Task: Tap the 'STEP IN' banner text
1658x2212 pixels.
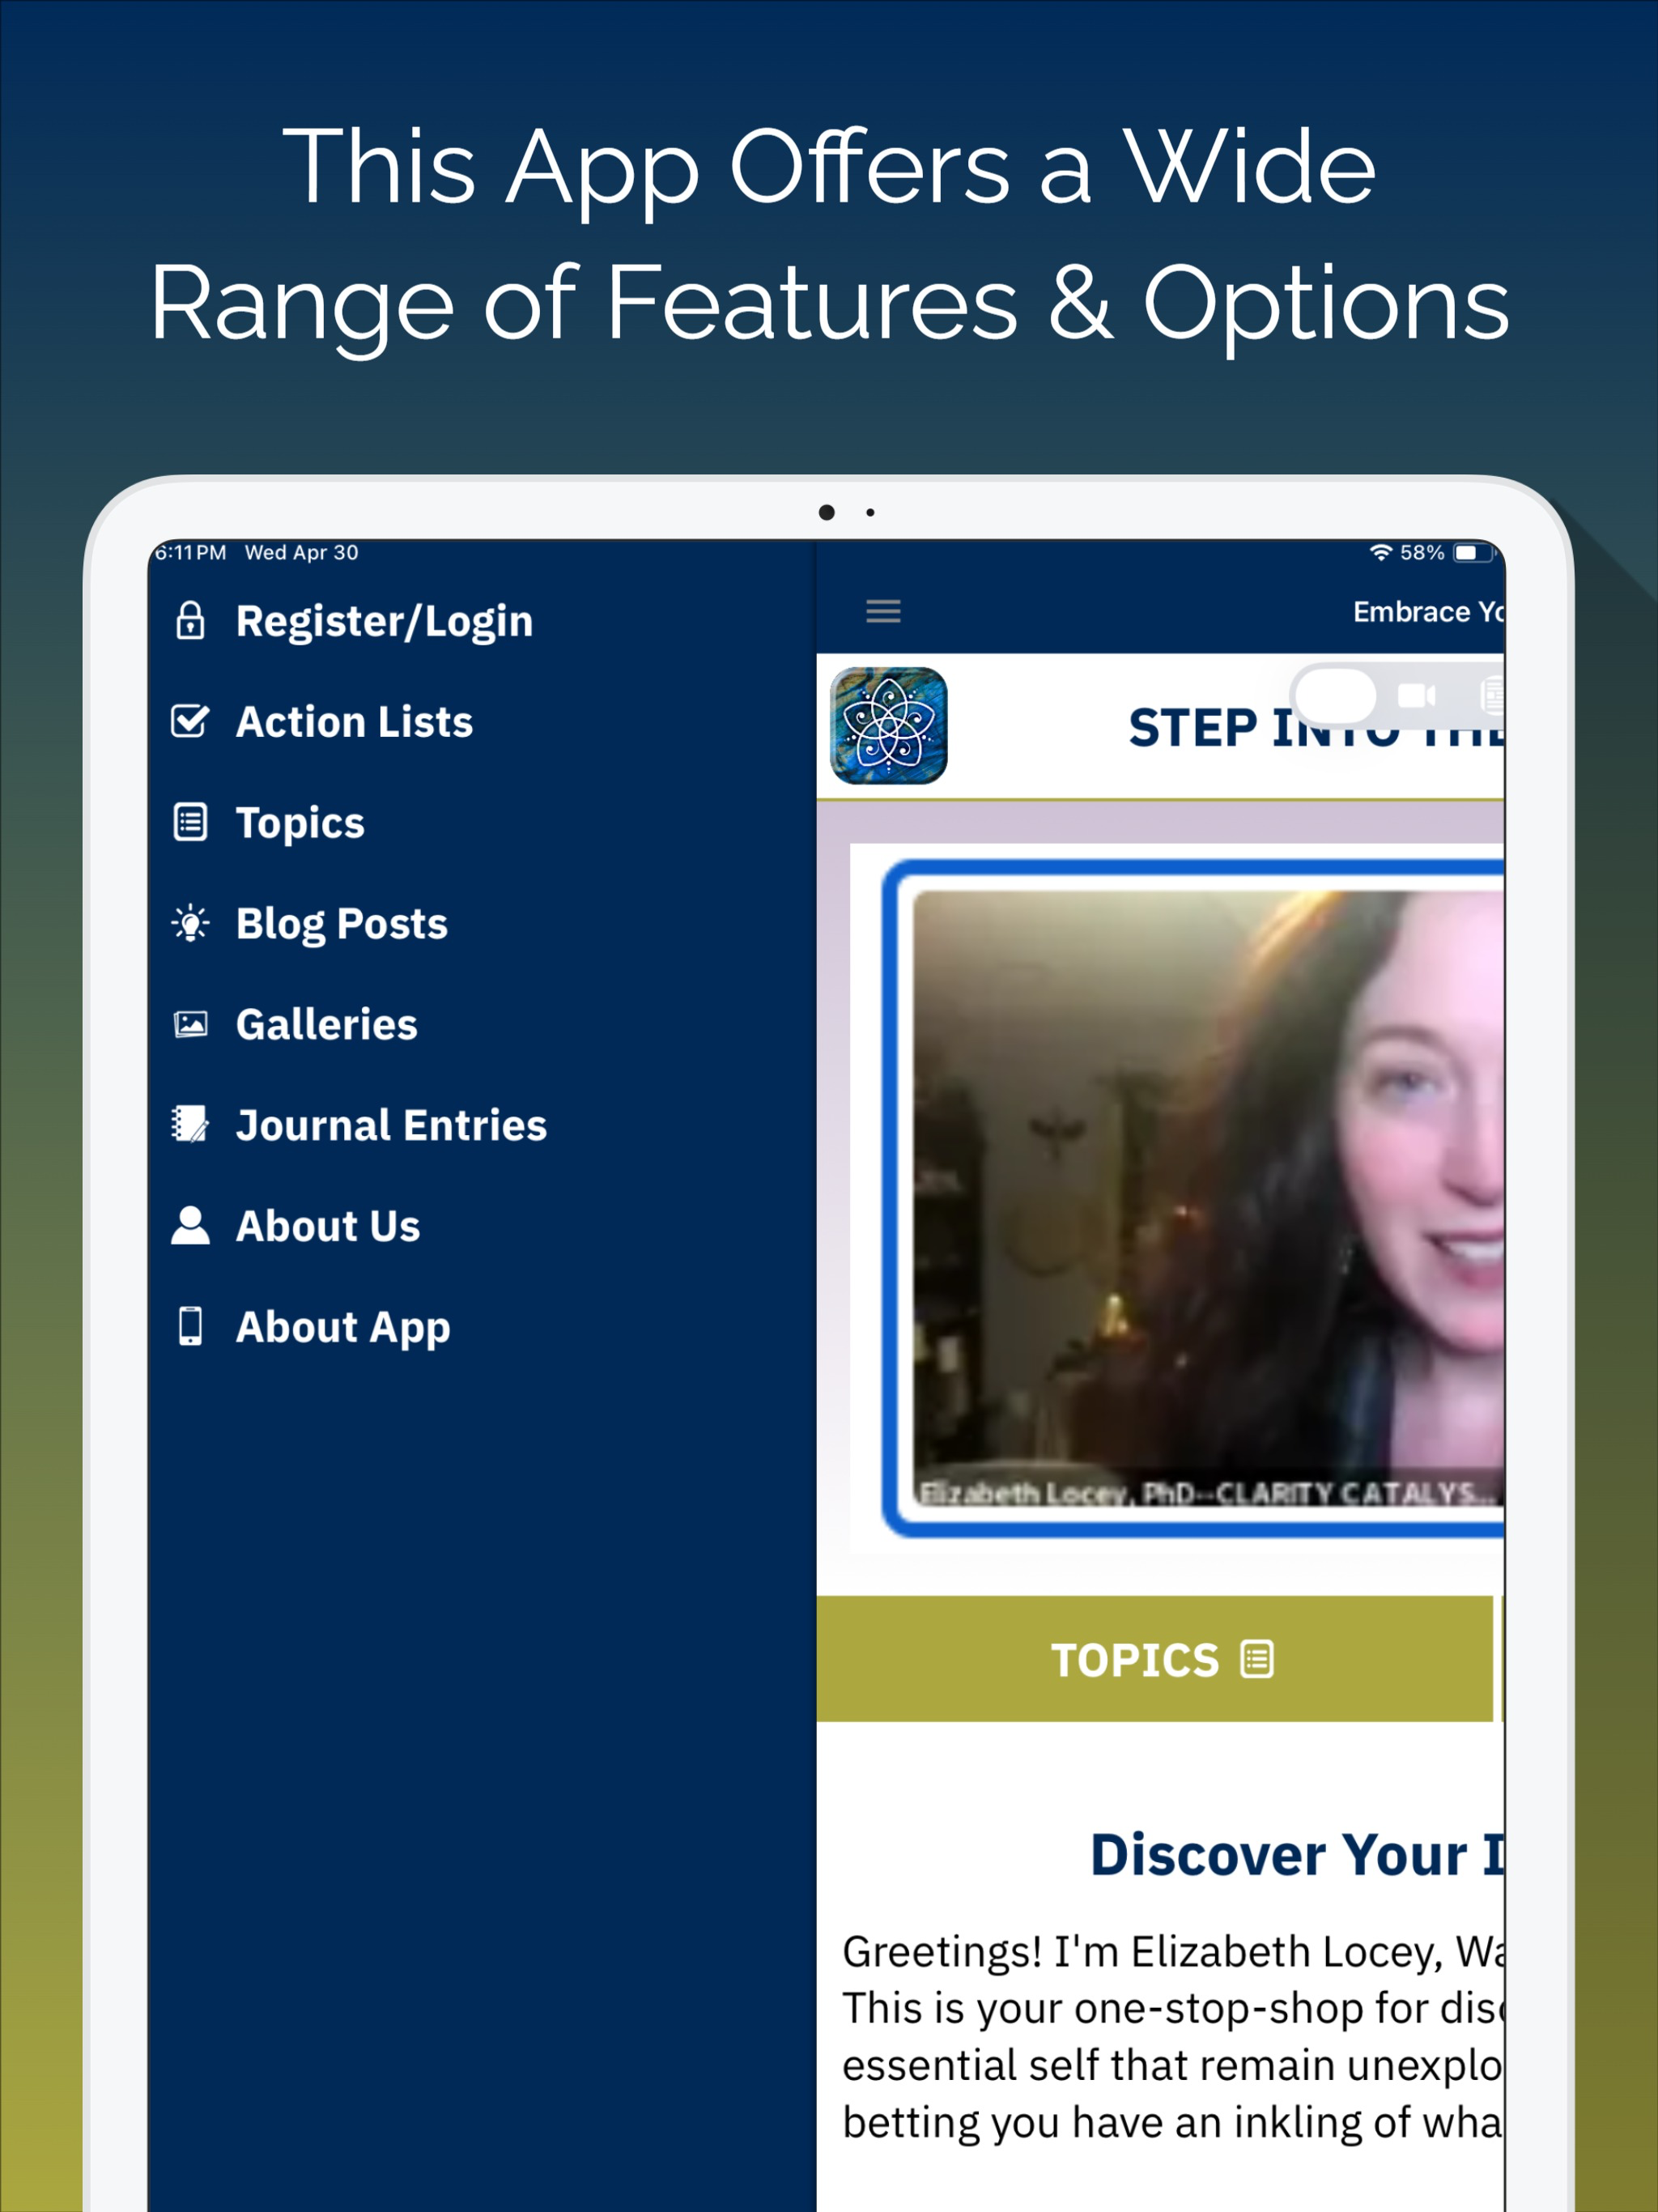Action: 1315,728
